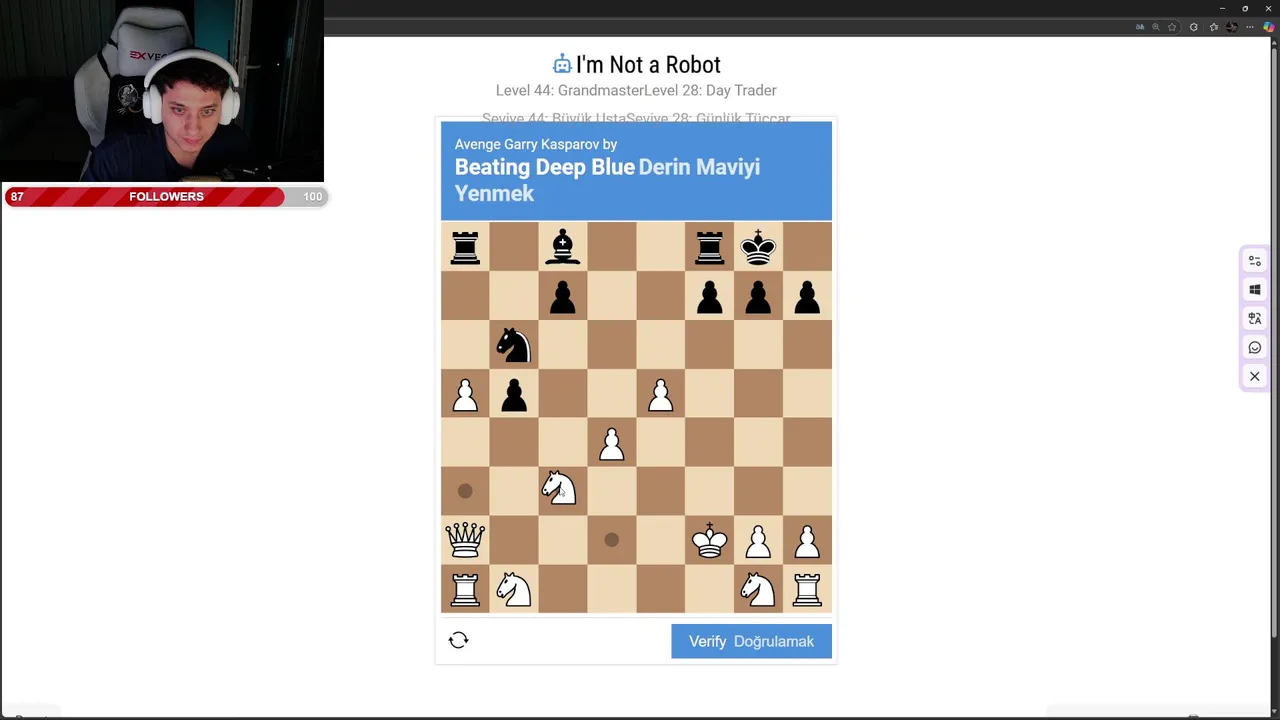Select the white rook on h1
This screenshot has width=1280, height=720.
point(807,589)
